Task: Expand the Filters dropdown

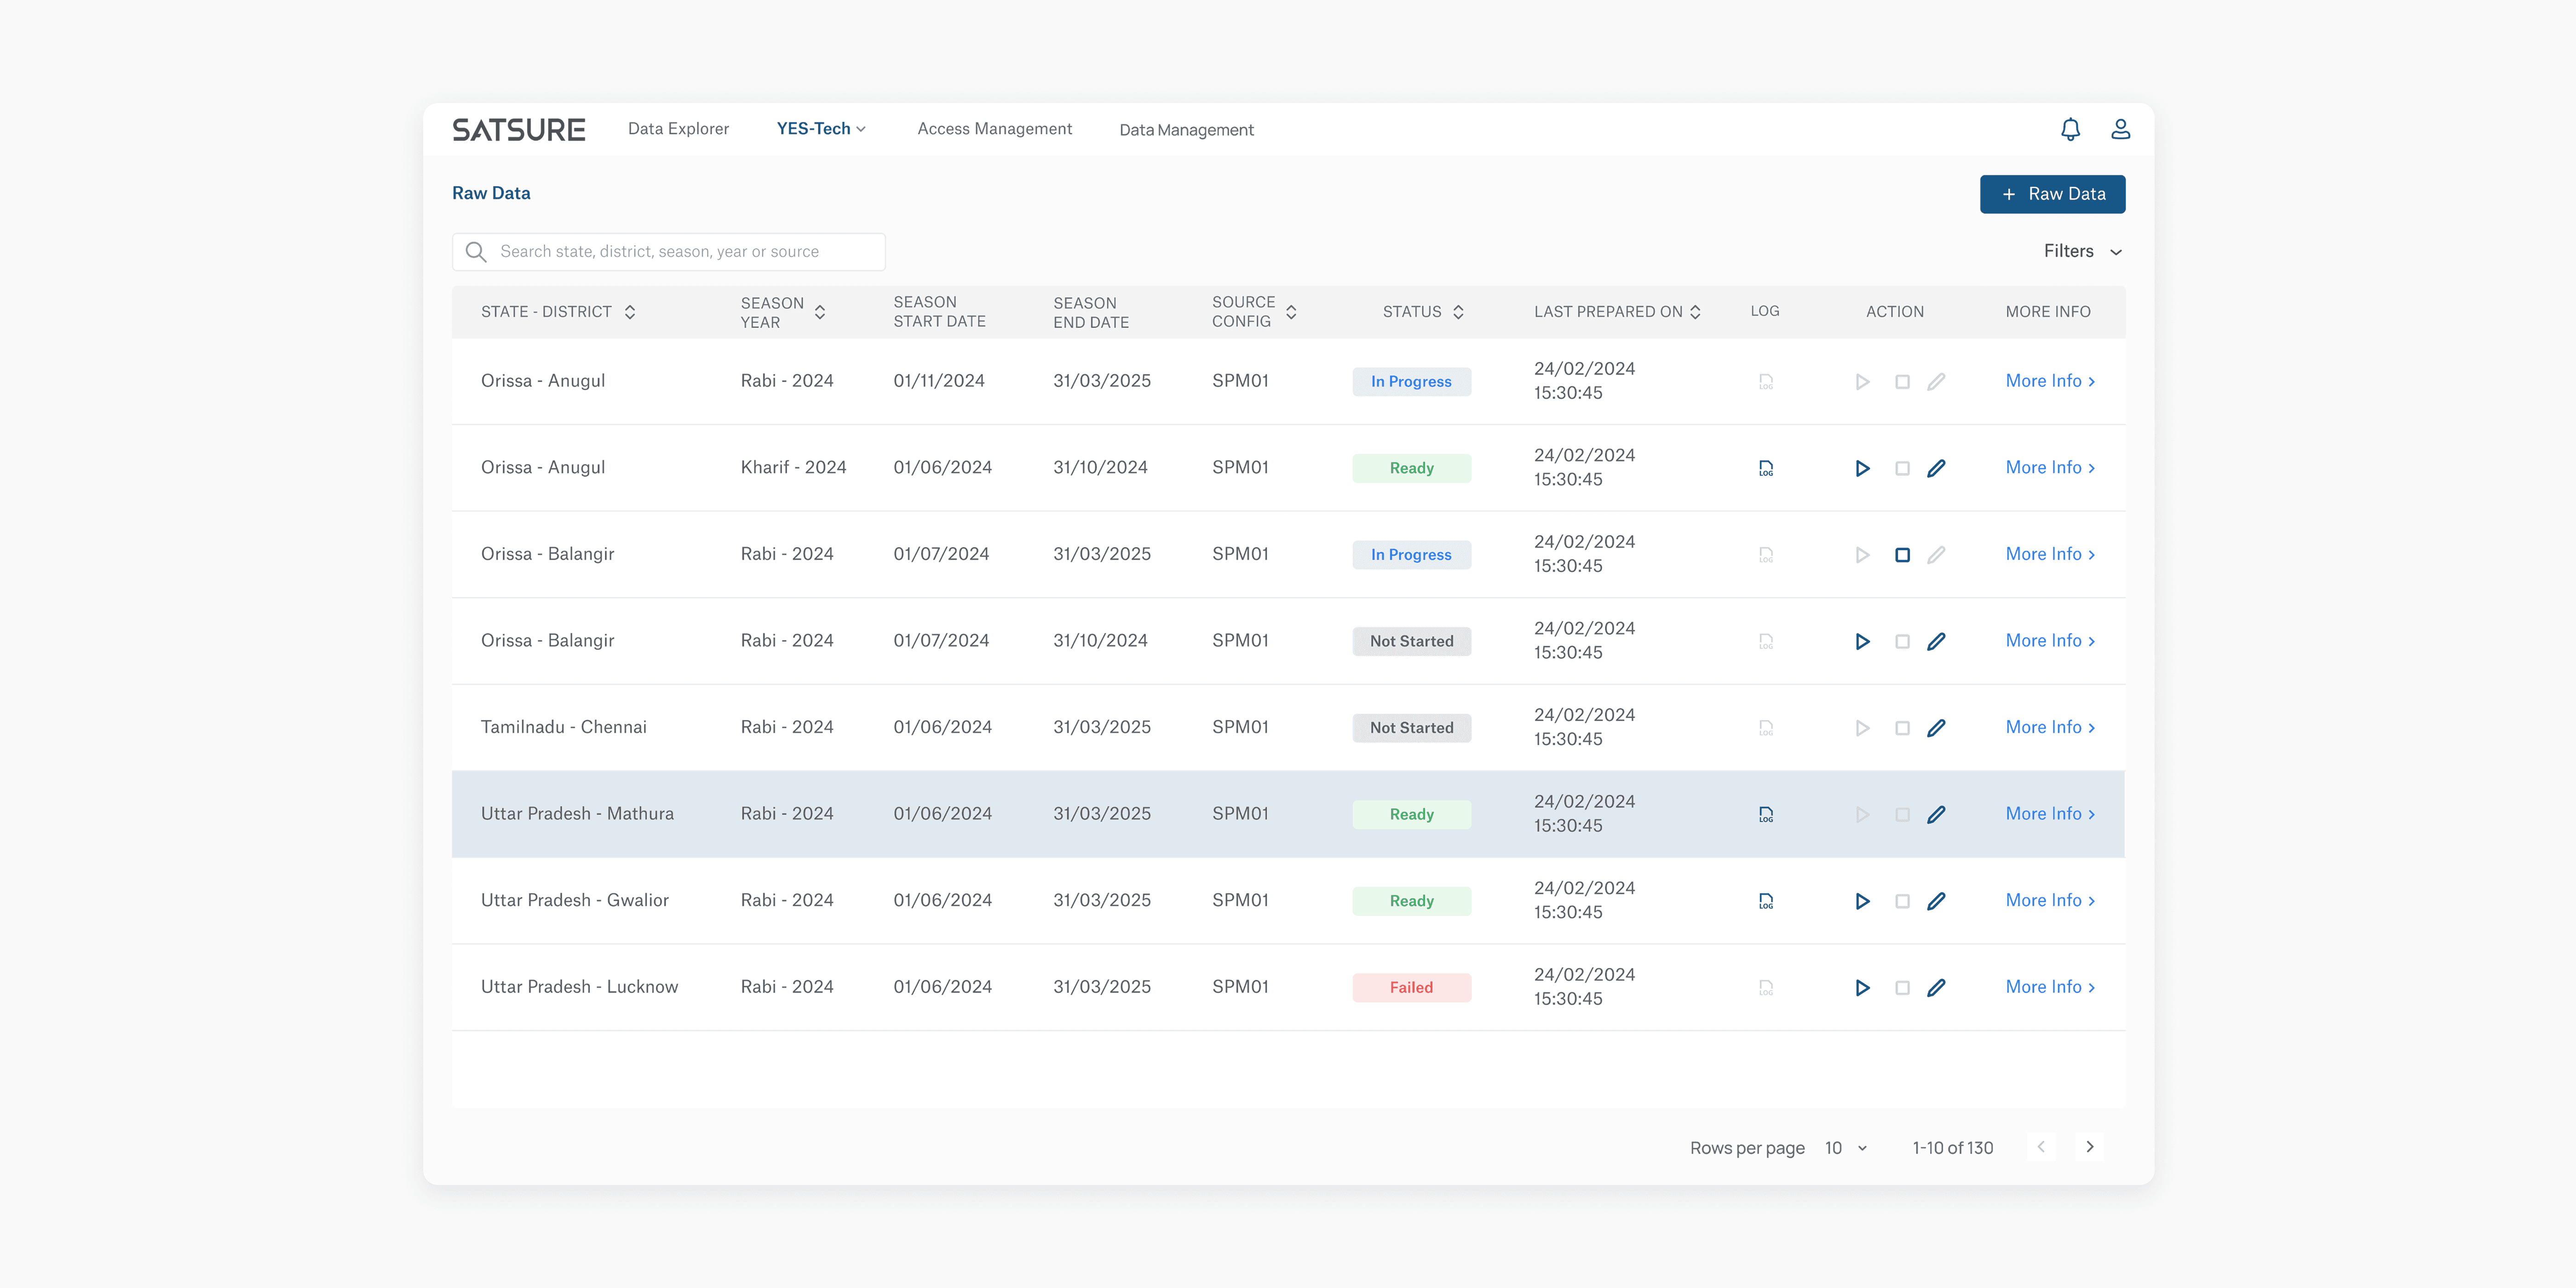Action: 2082,252
